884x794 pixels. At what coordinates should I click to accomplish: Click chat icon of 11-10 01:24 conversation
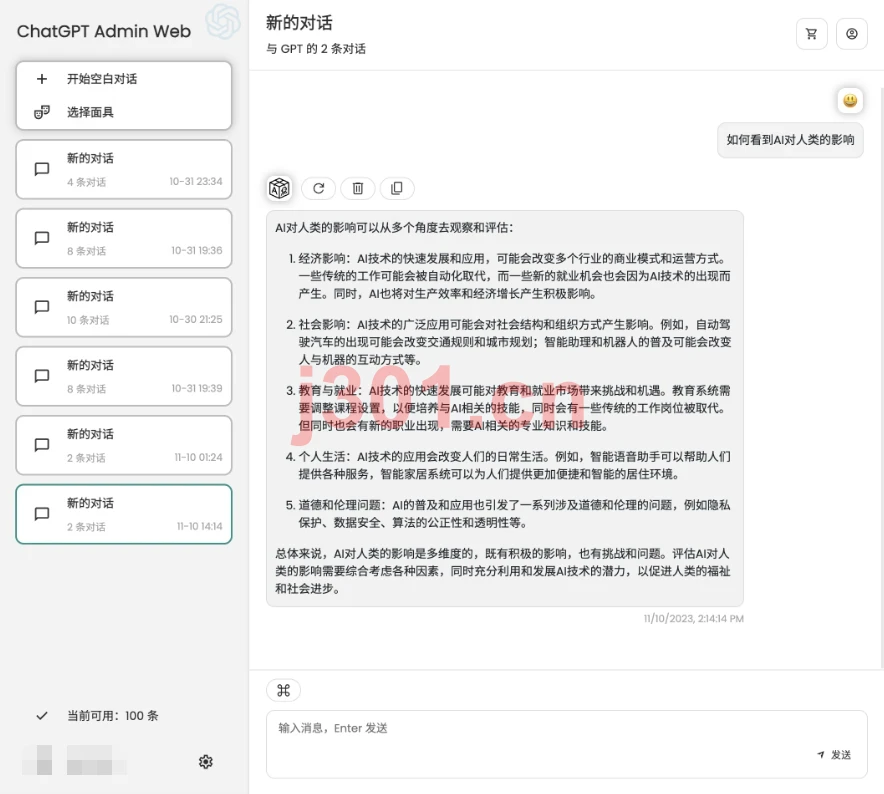pos(42,445)
